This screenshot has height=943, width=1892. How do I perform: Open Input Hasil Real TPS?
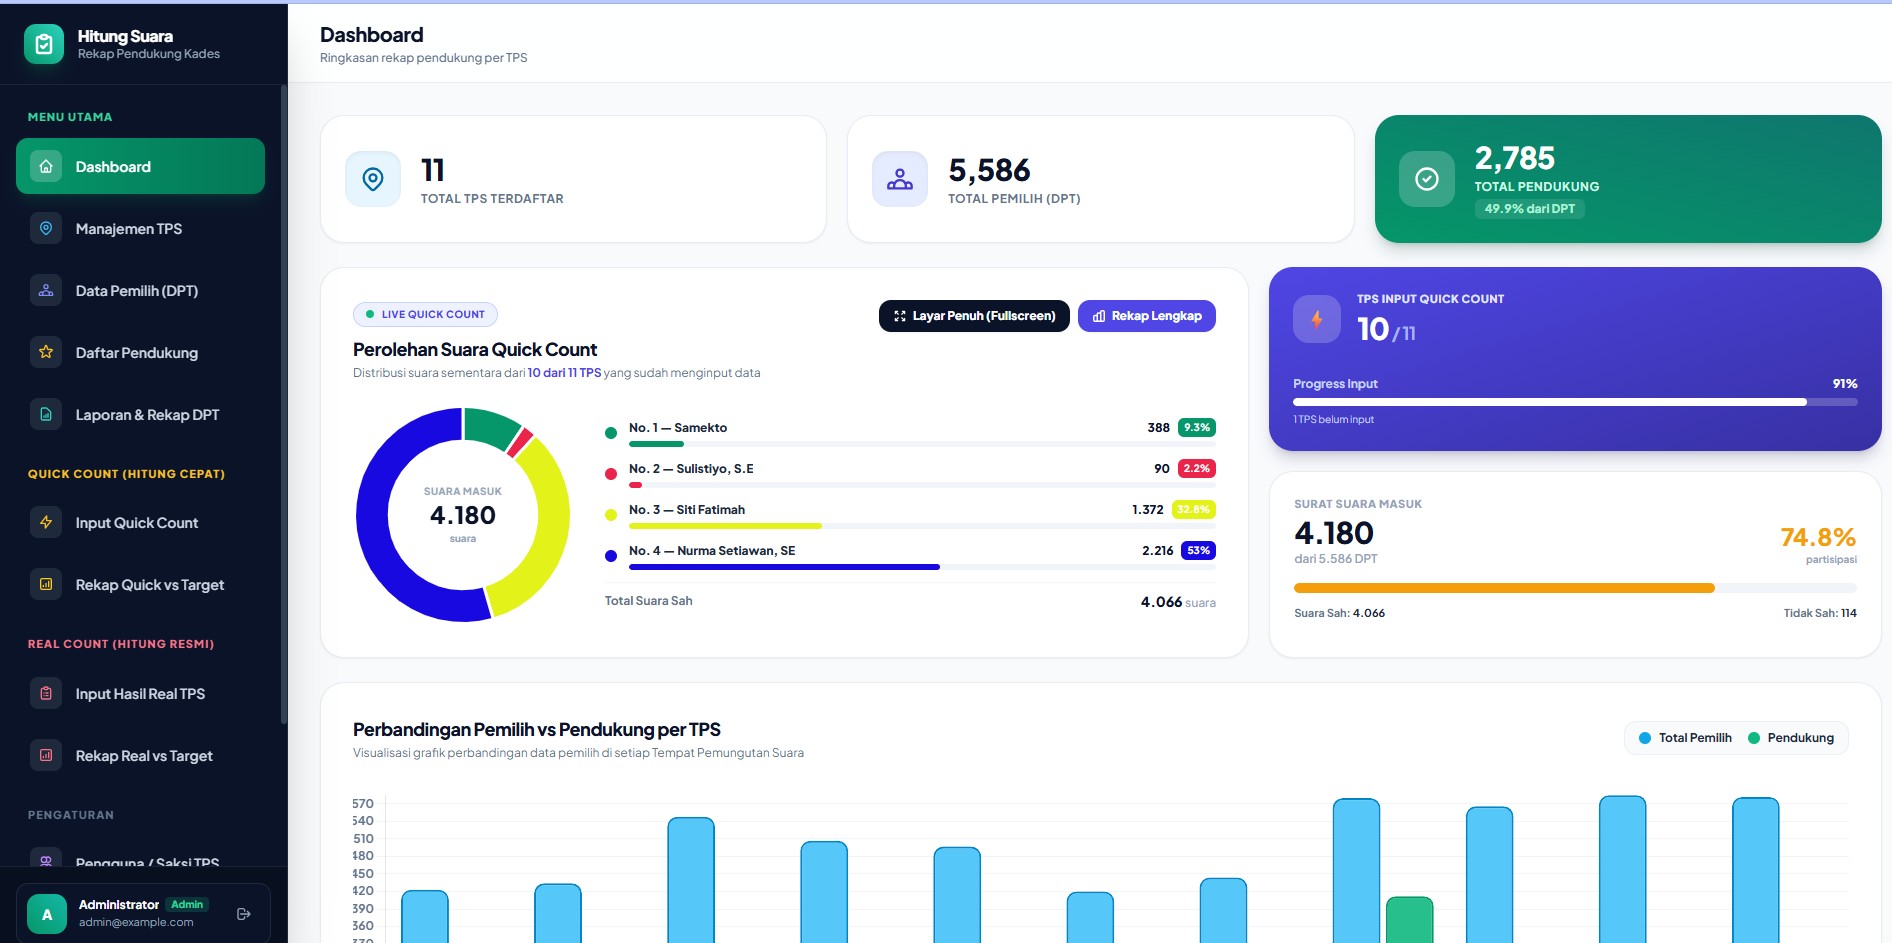(140, 693)
